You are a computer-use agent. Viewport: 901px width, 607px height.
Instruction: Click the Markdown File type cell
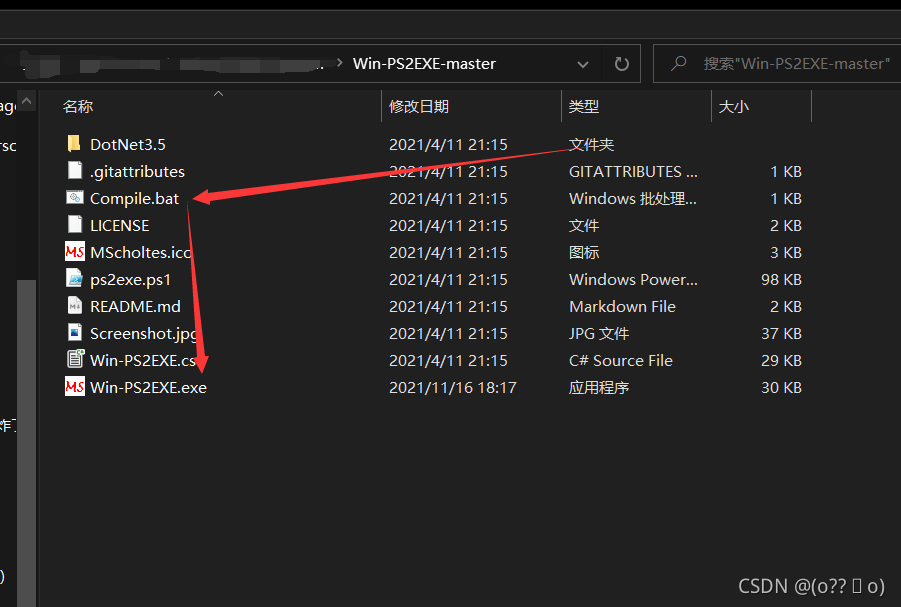point(622,306)
